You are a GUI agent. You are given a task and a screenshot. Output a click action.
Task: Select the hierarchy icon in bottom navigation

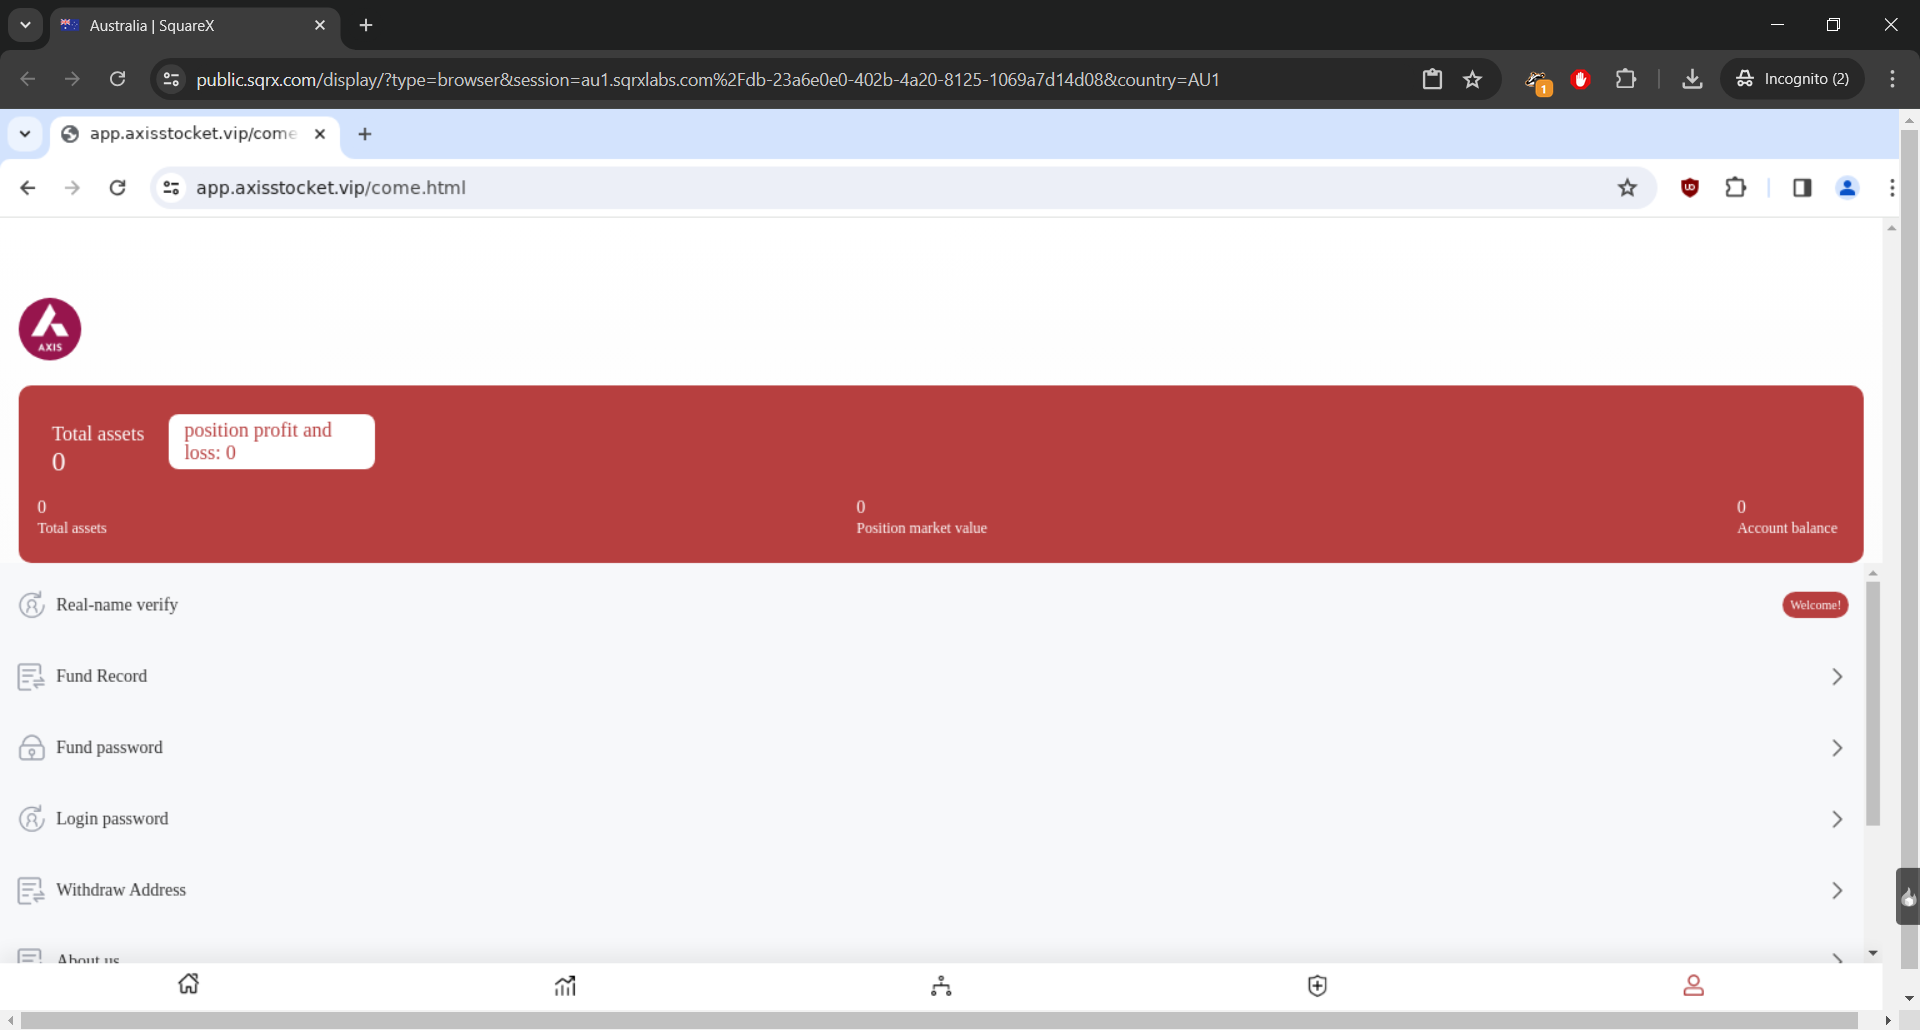pyautogui.click(x=941, y=986)
